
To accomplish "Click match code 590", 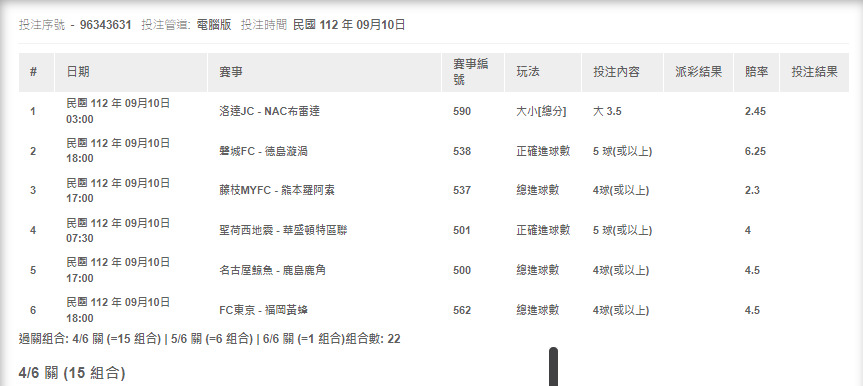I will (462, 111).
